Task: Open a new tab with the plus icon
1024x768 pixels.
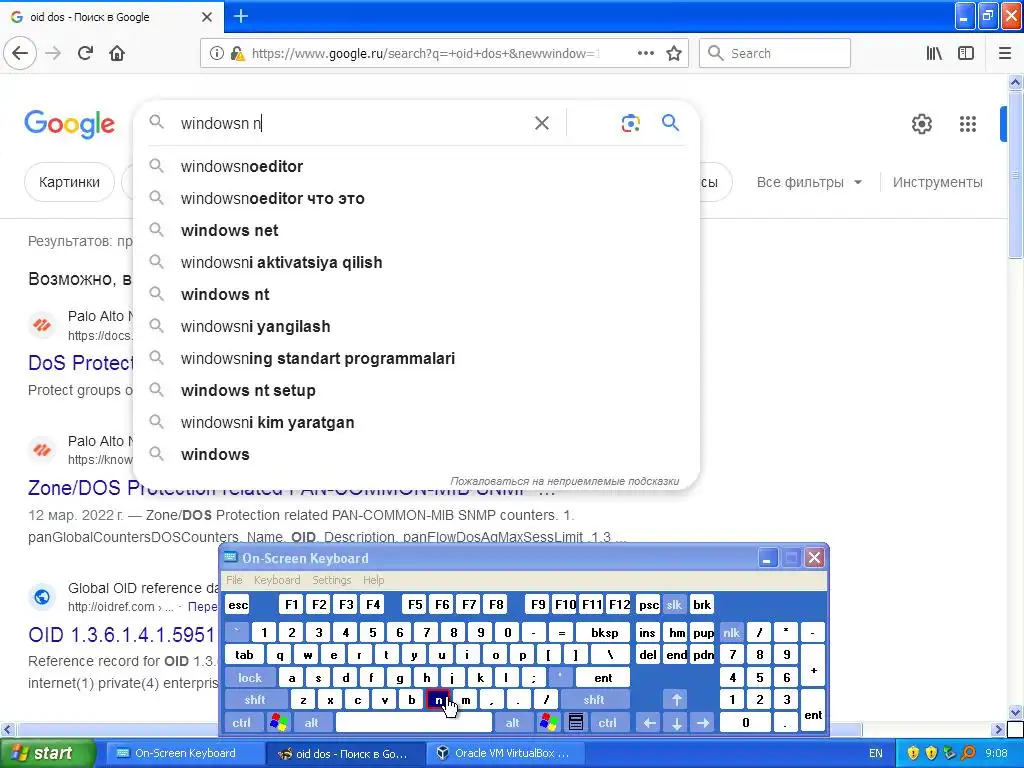Action: (241, 16)
